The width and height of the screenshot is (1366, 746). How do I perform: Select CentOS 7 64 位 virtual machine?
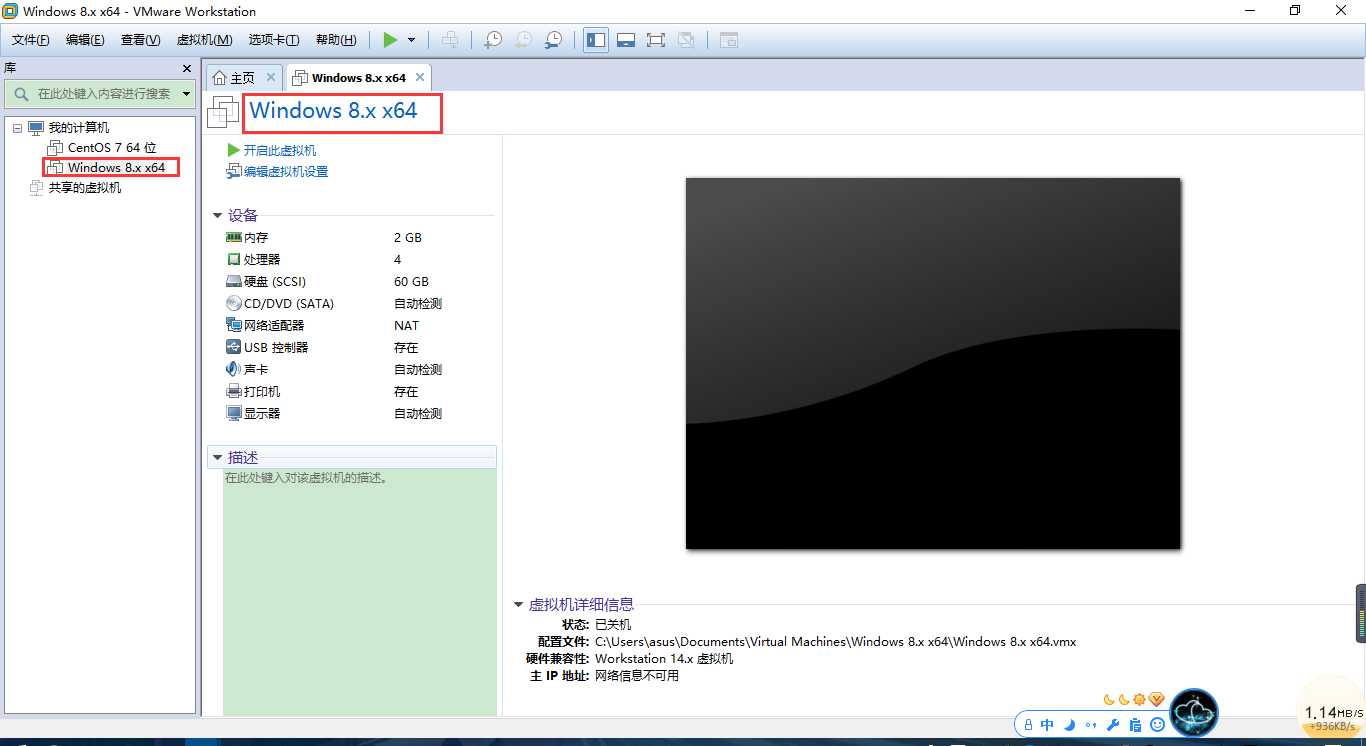pos(112,148)
